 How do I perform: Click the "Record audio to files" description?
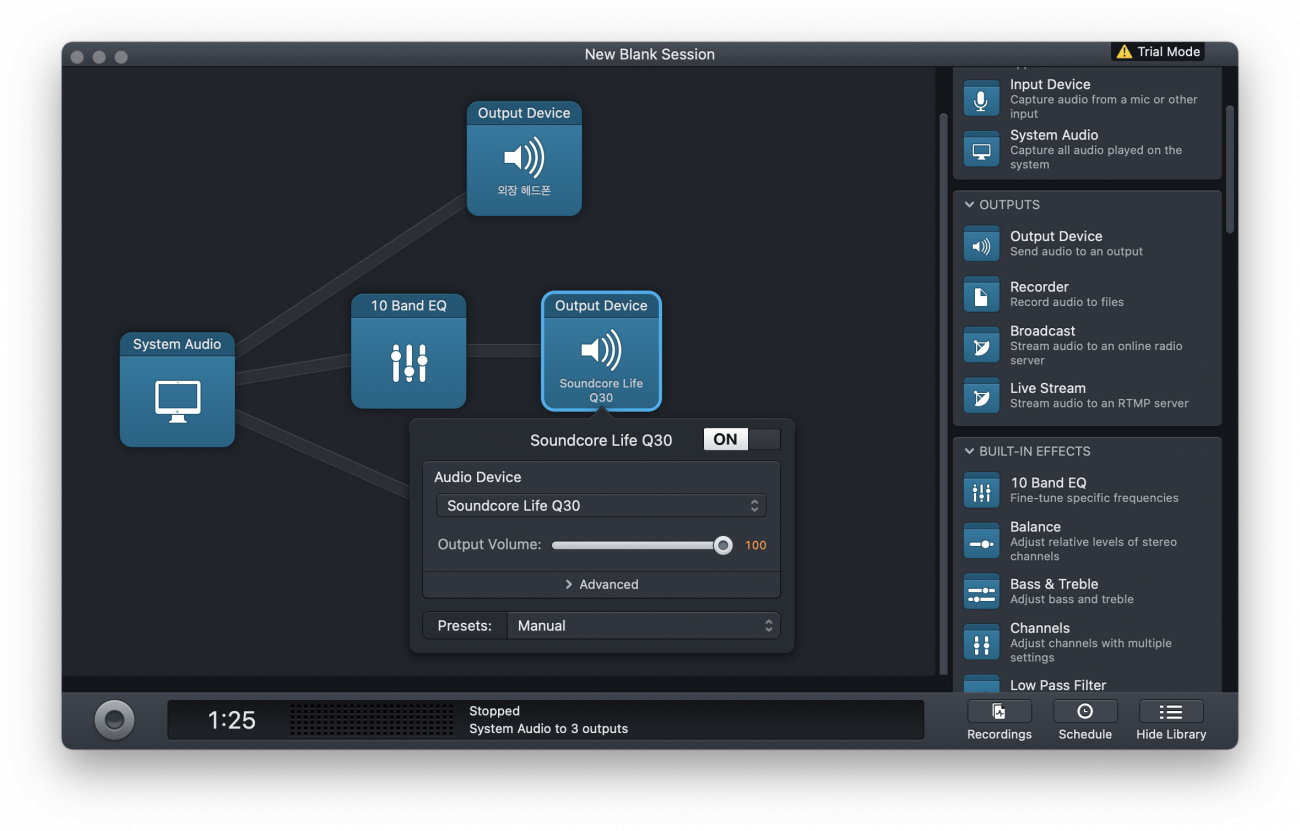coord(1067,302)
